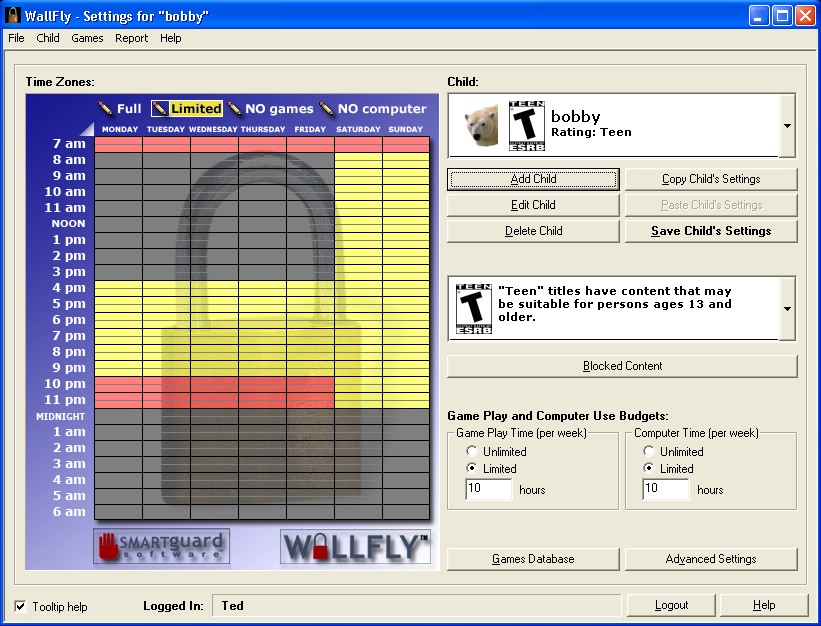Open the Report menu
This screenshot has height=626, width=821.
click(131, 38)
